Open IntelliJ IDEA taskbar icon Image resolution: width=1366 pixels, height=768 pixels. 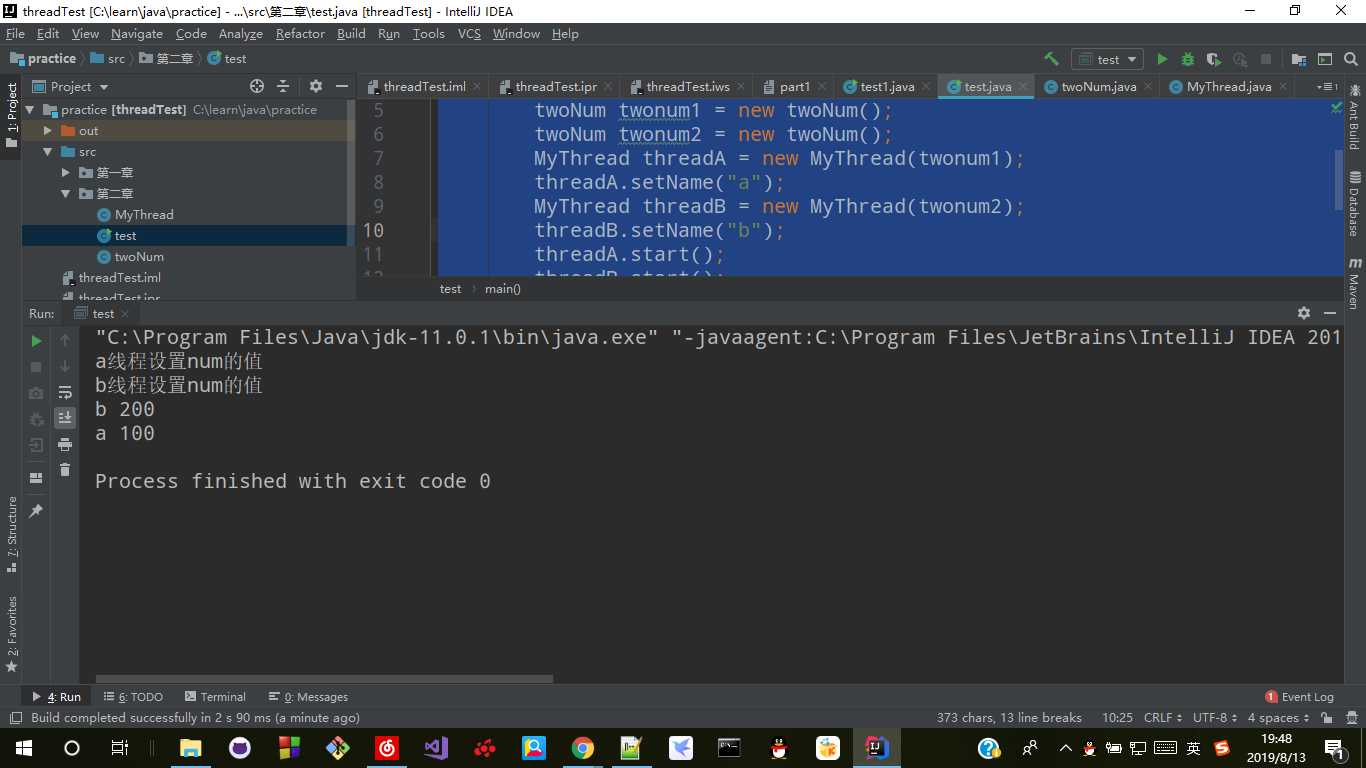pyautogui.click(x=875, y=747)
